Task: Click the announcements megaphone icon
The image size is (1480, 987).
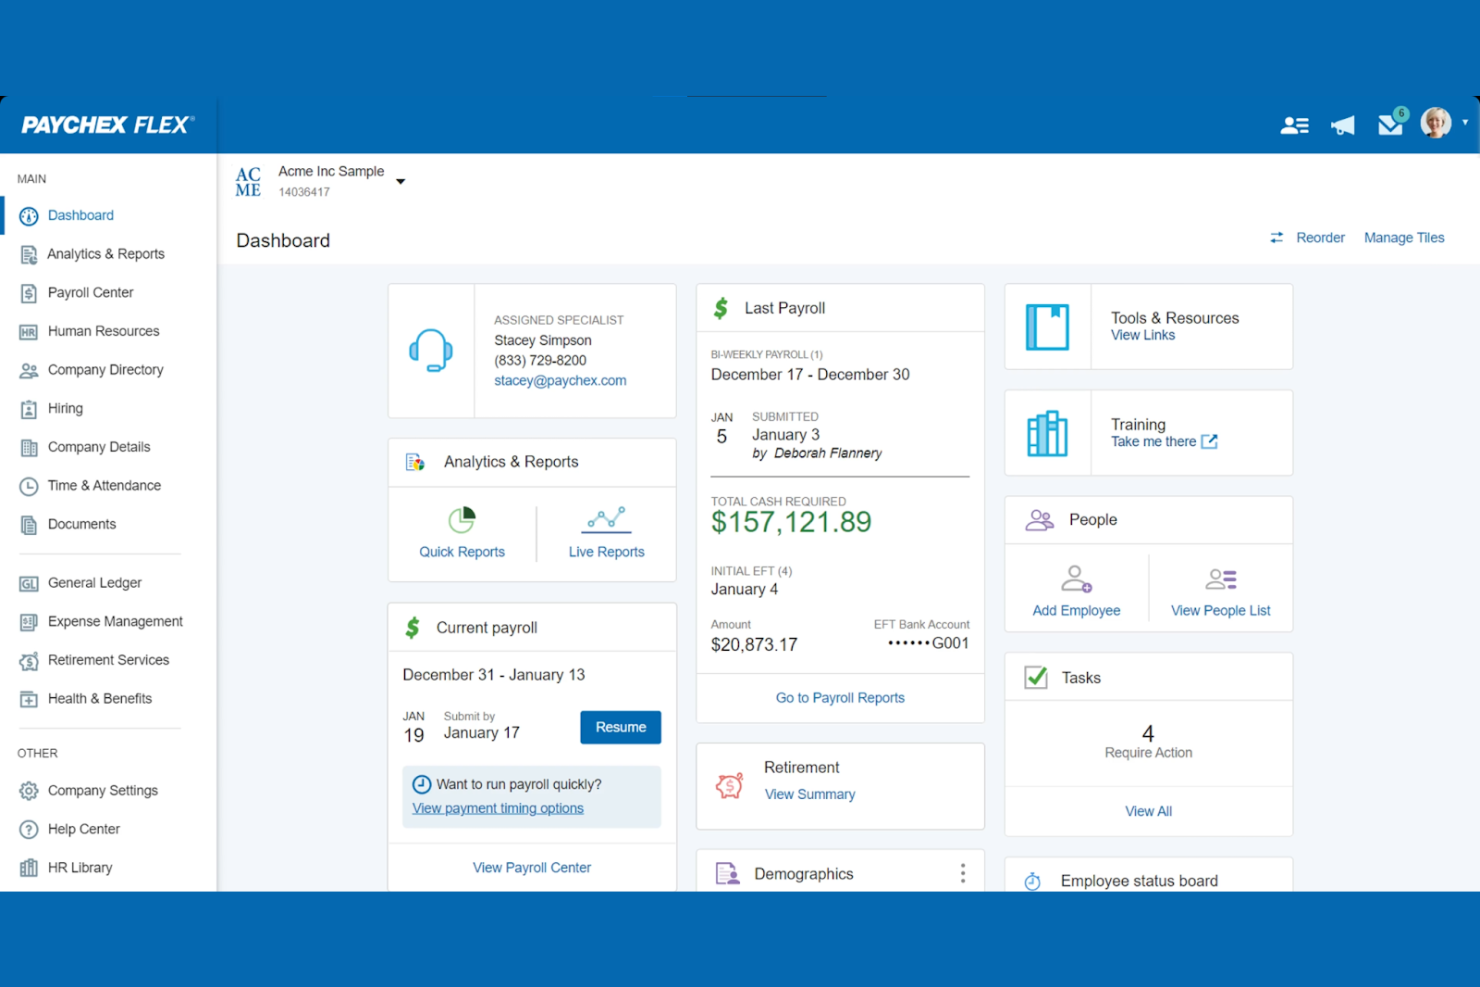Action: [1342, 124]
